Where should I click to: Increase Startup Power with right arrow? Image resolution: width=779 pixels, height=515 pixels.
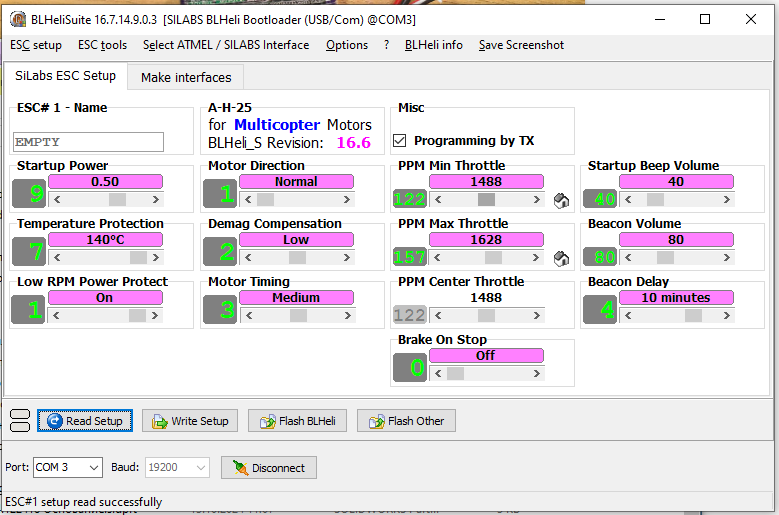click(x=156, y=200)
